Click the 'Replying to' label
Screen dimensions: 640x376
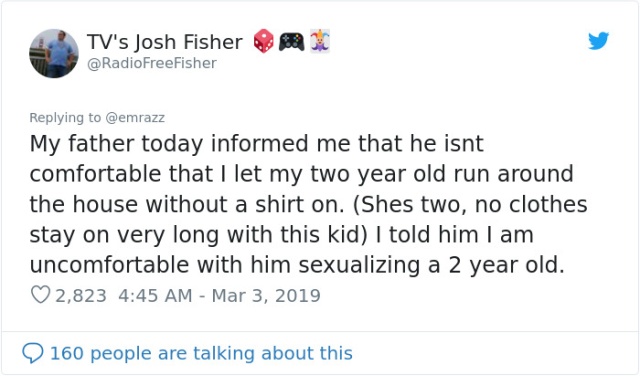click(65, 118)
